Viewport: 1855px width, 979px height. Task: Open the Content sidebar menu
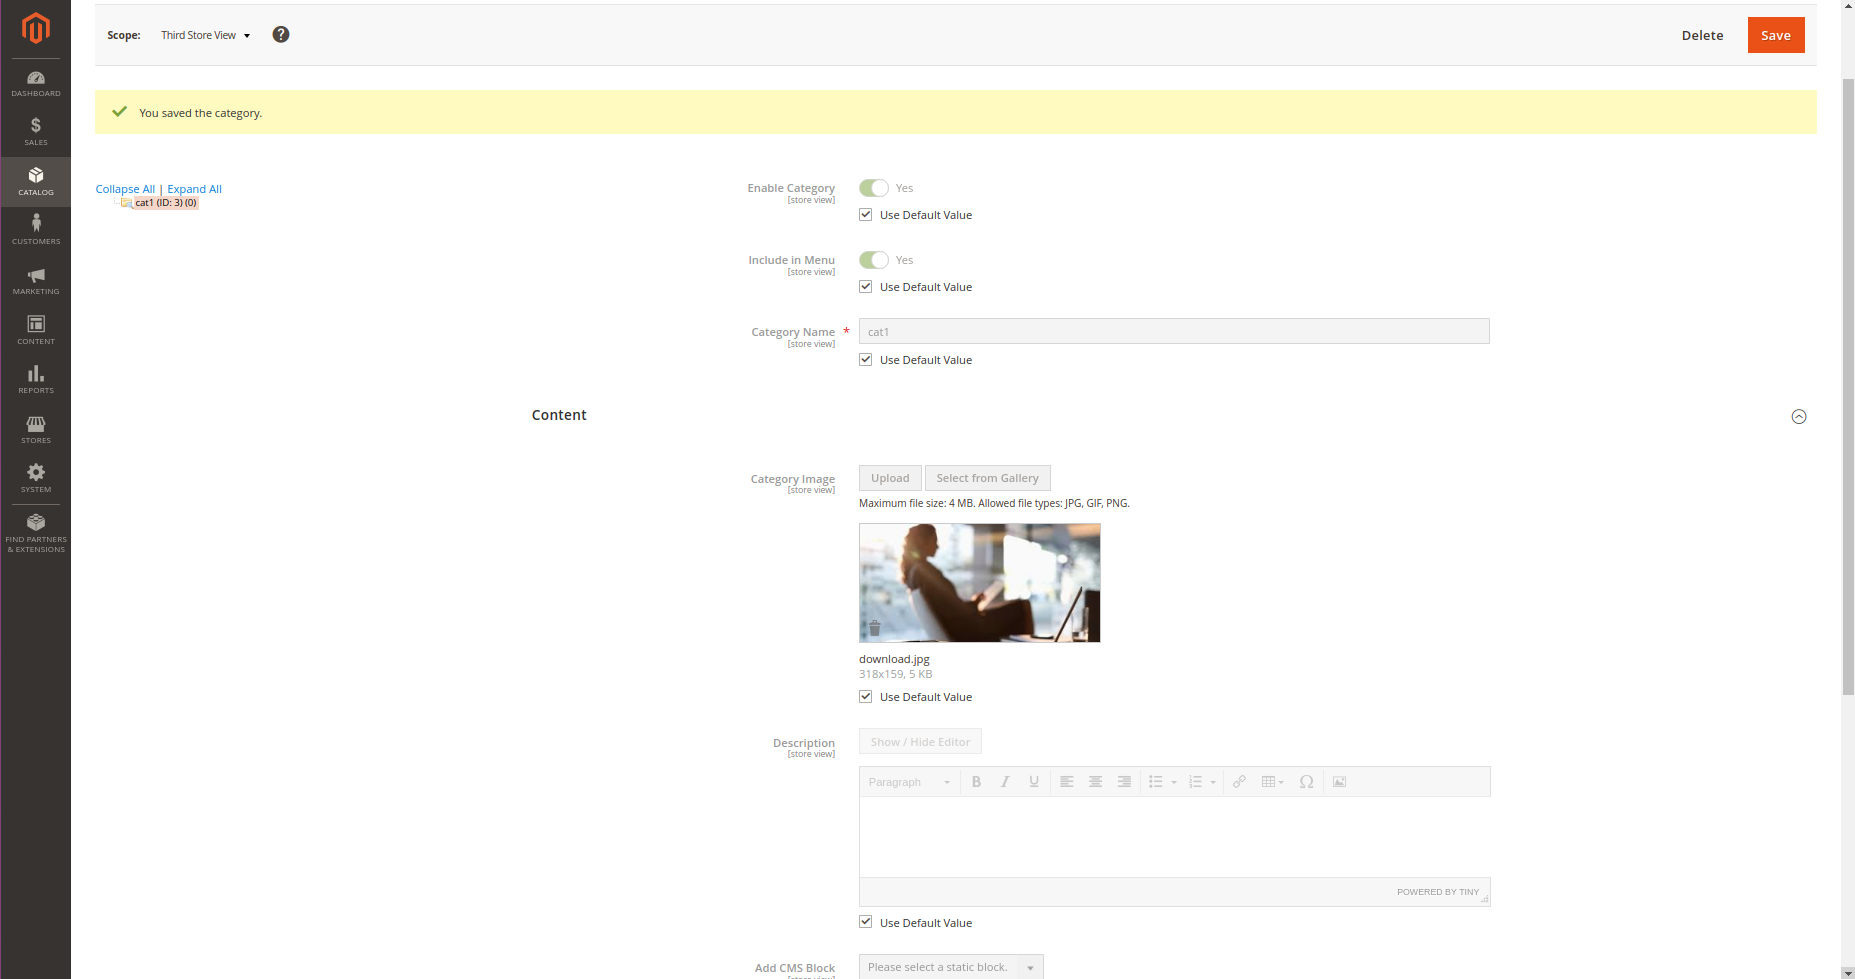36,330
